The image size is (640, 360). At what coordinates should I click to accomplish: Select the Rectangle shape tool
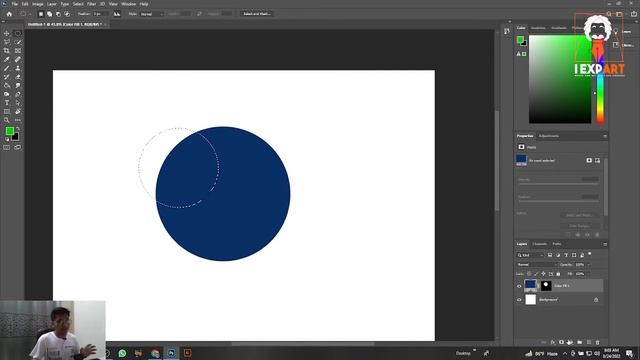point(7,111)
